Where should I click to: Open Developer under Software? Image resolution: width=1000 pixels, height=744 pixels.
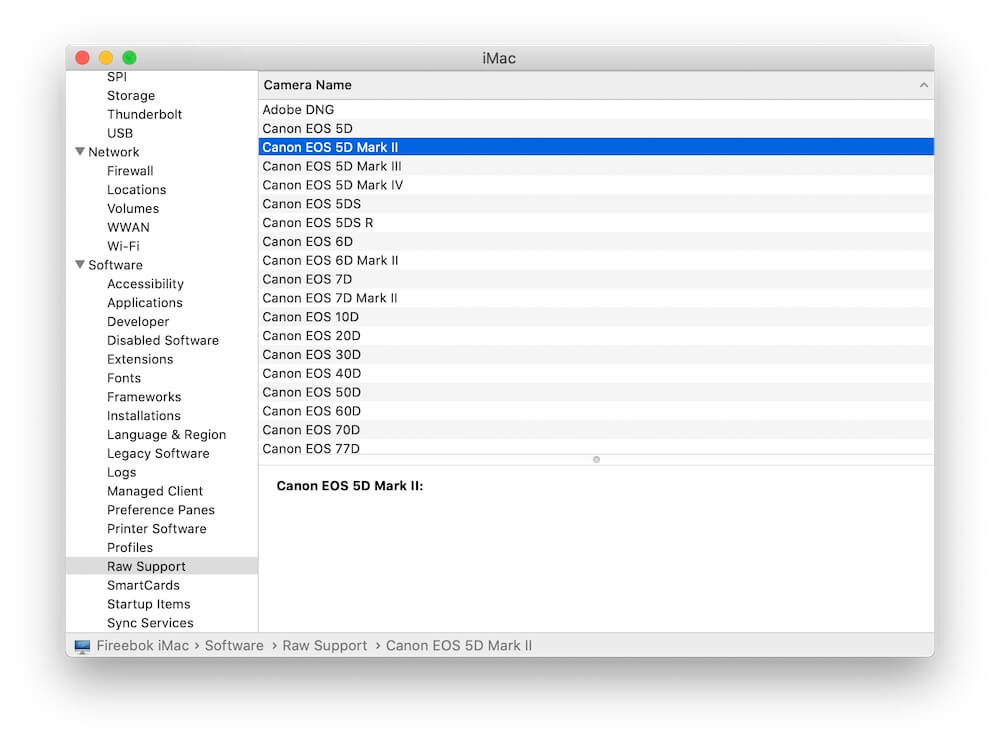click(138, 321)
